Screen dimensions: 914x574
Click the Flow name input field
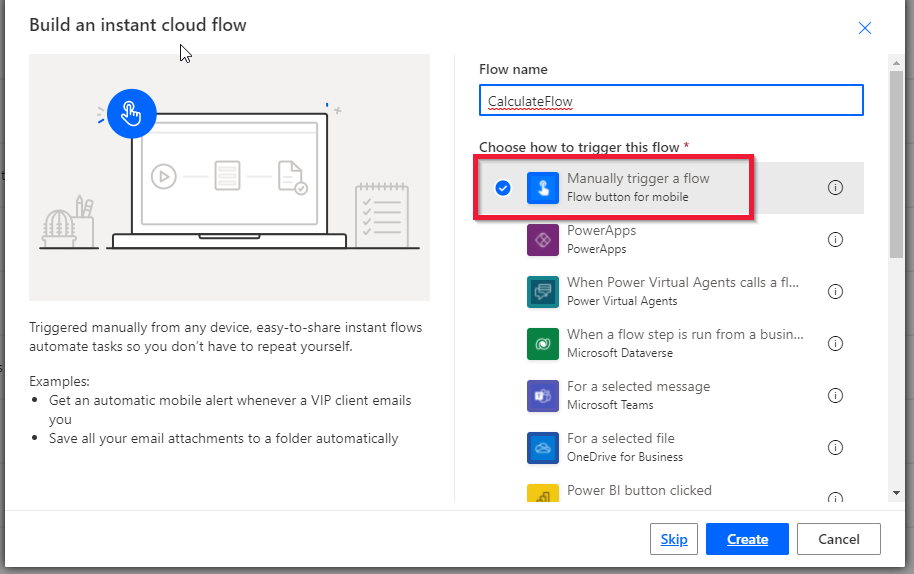pyautogui.click(x=671, y=100)
